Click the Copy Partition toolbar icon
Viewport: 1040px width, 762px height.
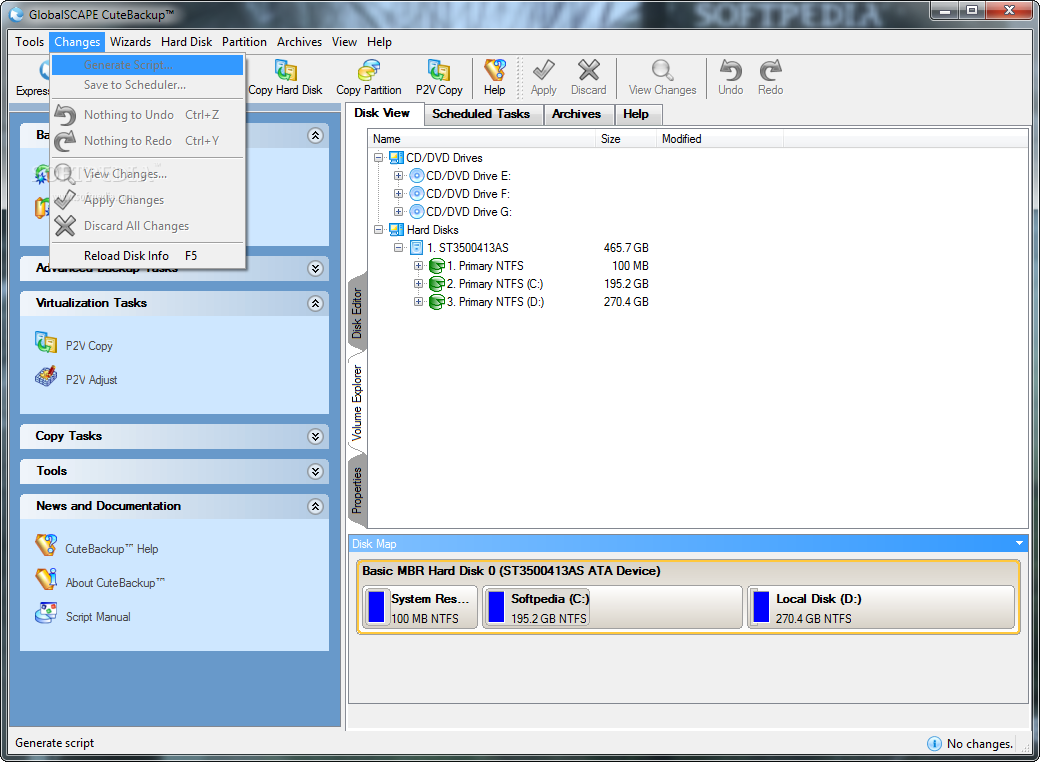[369, 70]
